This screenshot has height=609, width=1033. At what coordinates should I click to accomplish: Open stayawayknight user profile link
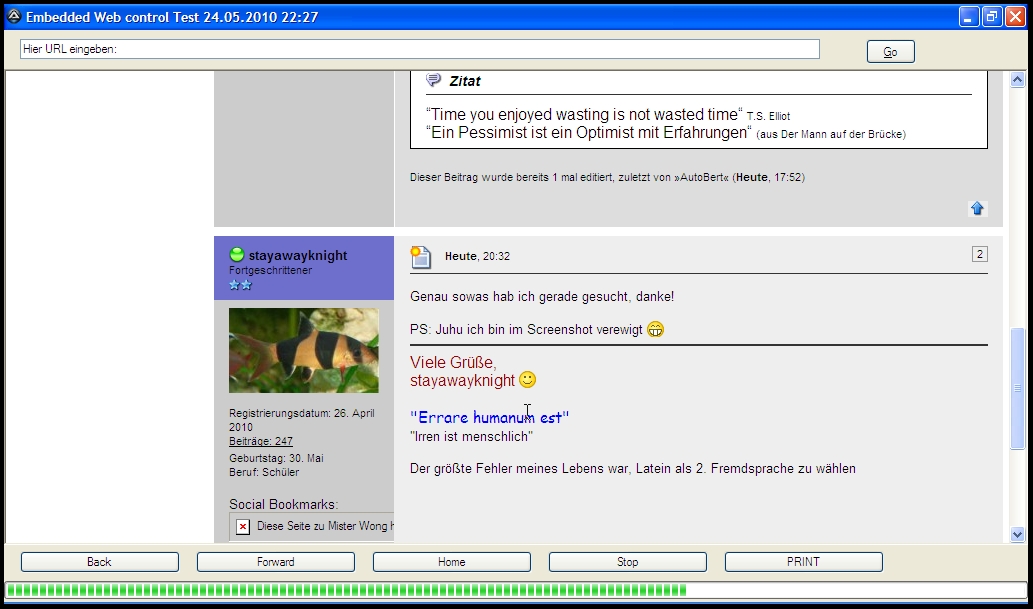(297, 256)
